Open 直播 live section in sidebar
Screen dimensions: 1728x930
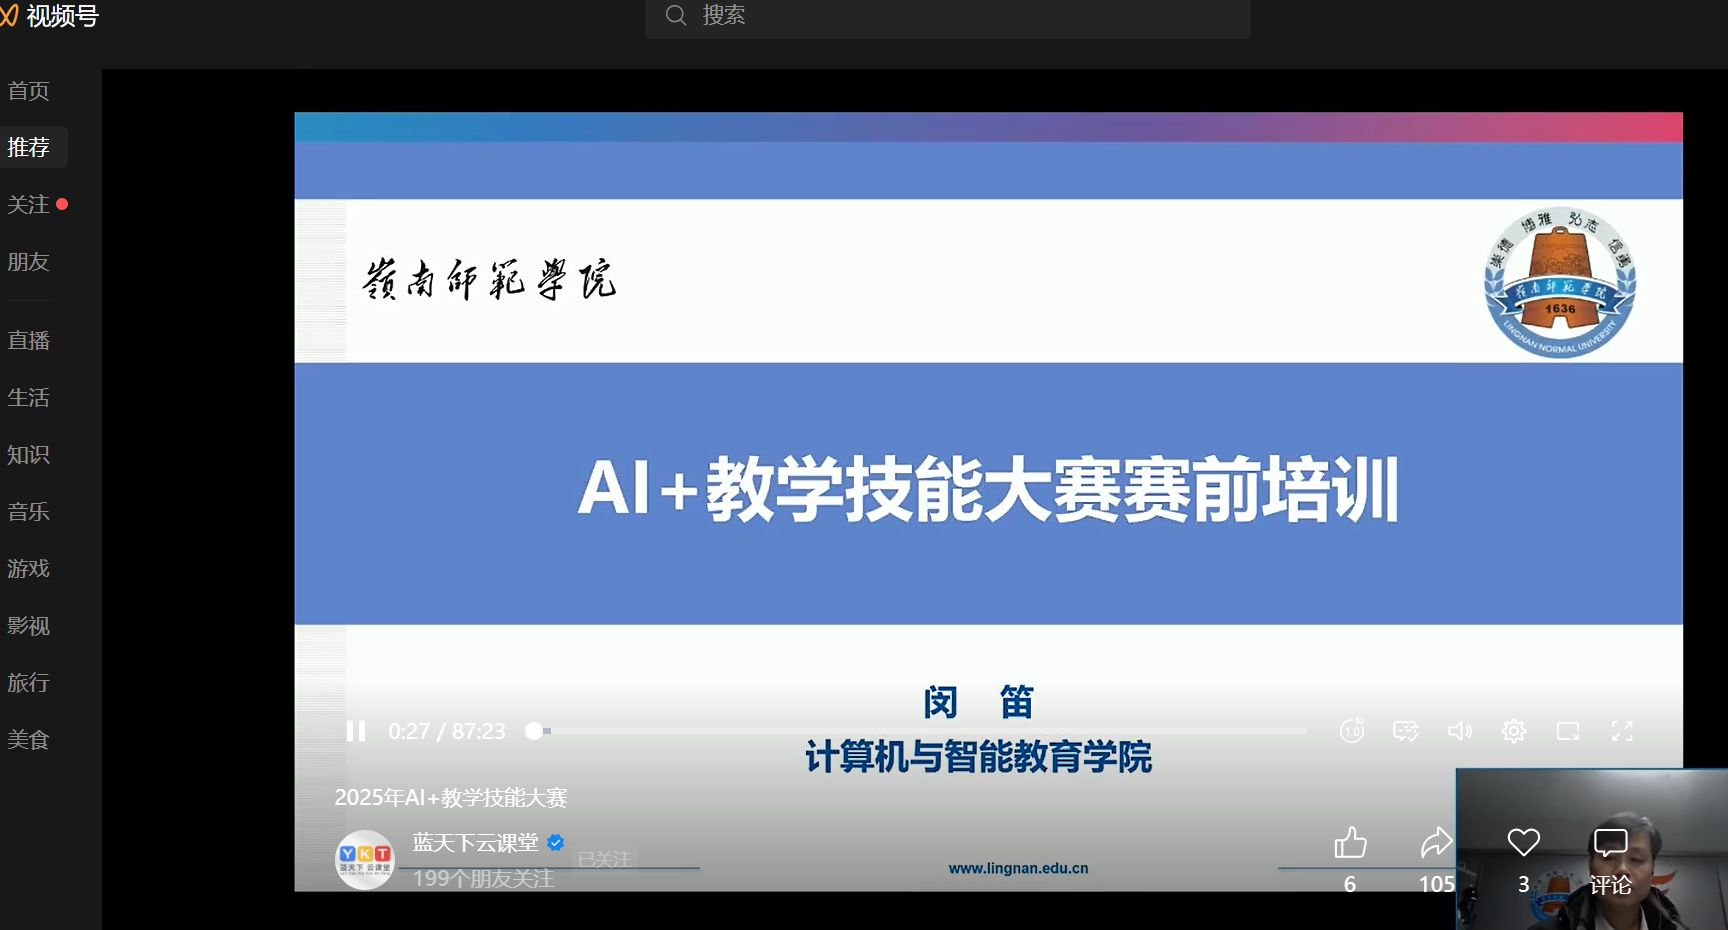click(29, 341)
